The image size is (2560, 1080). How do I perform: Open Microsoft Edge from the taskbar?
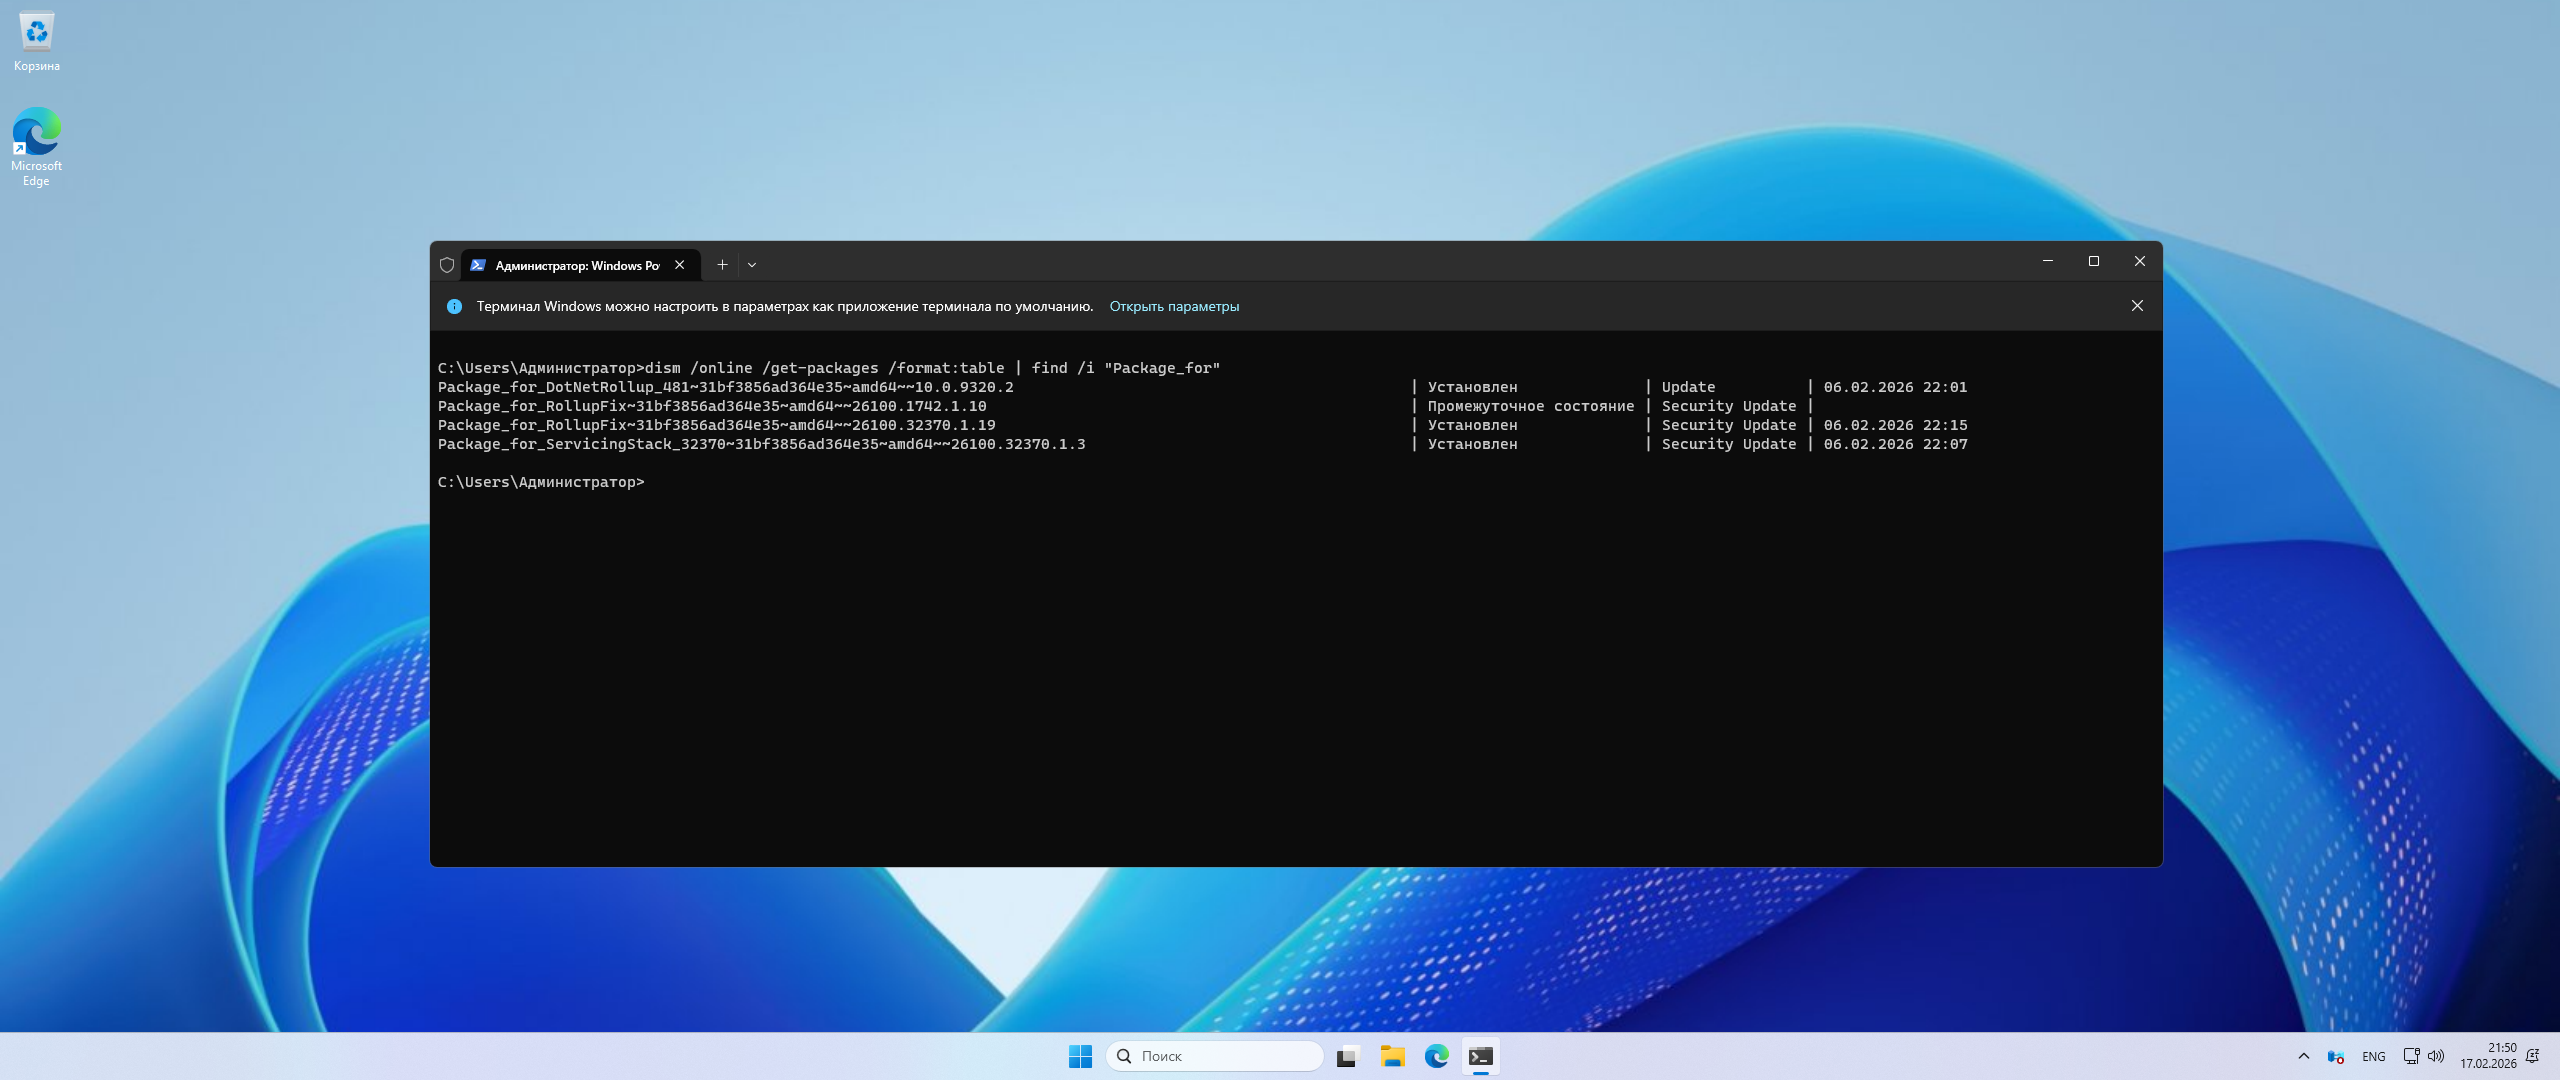click(x=1436, y=1056)
